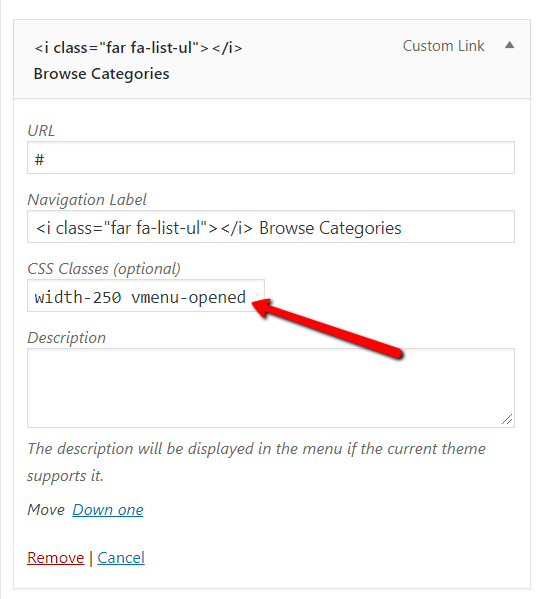
Task: Click the CSS Classes (optional) label
Action: [104, 269]
